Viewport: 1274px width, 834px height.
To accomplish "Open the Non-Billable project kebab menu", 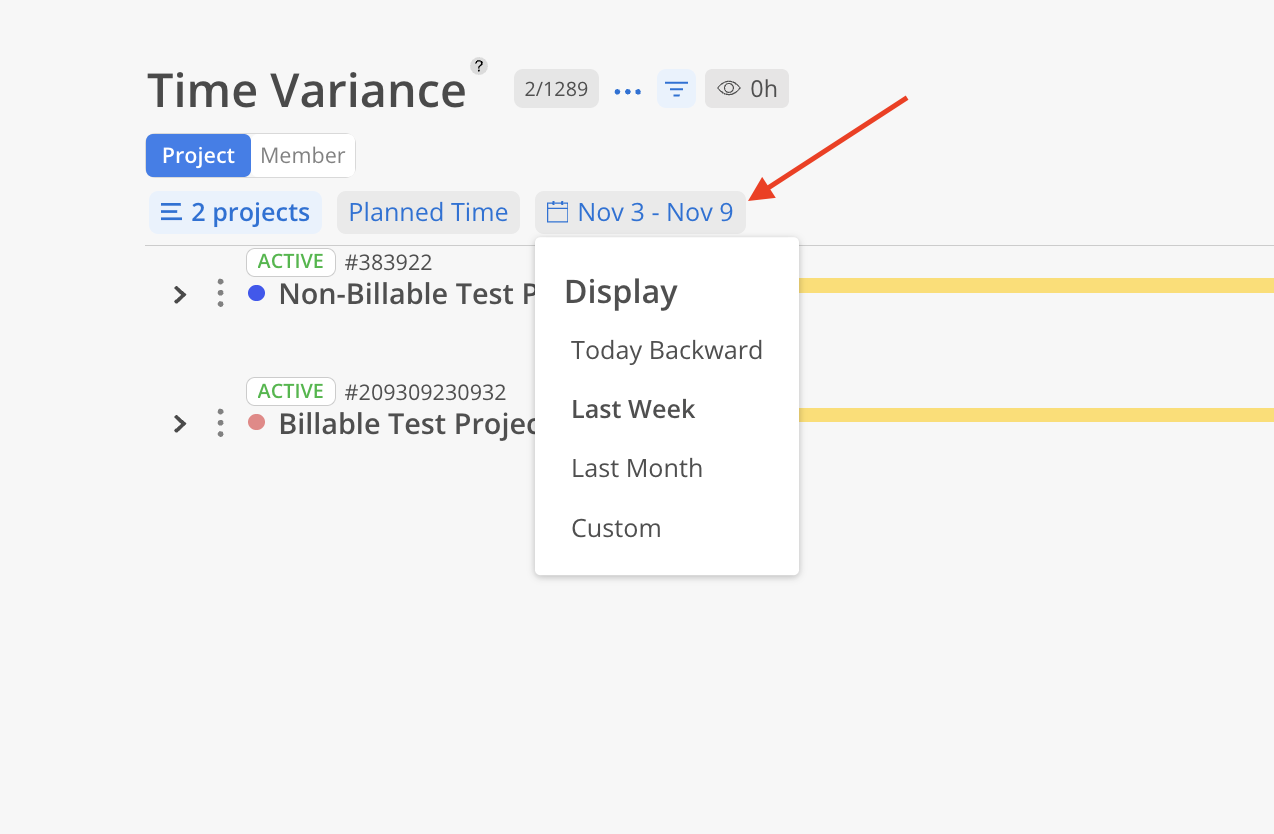I will pos(220,294).
